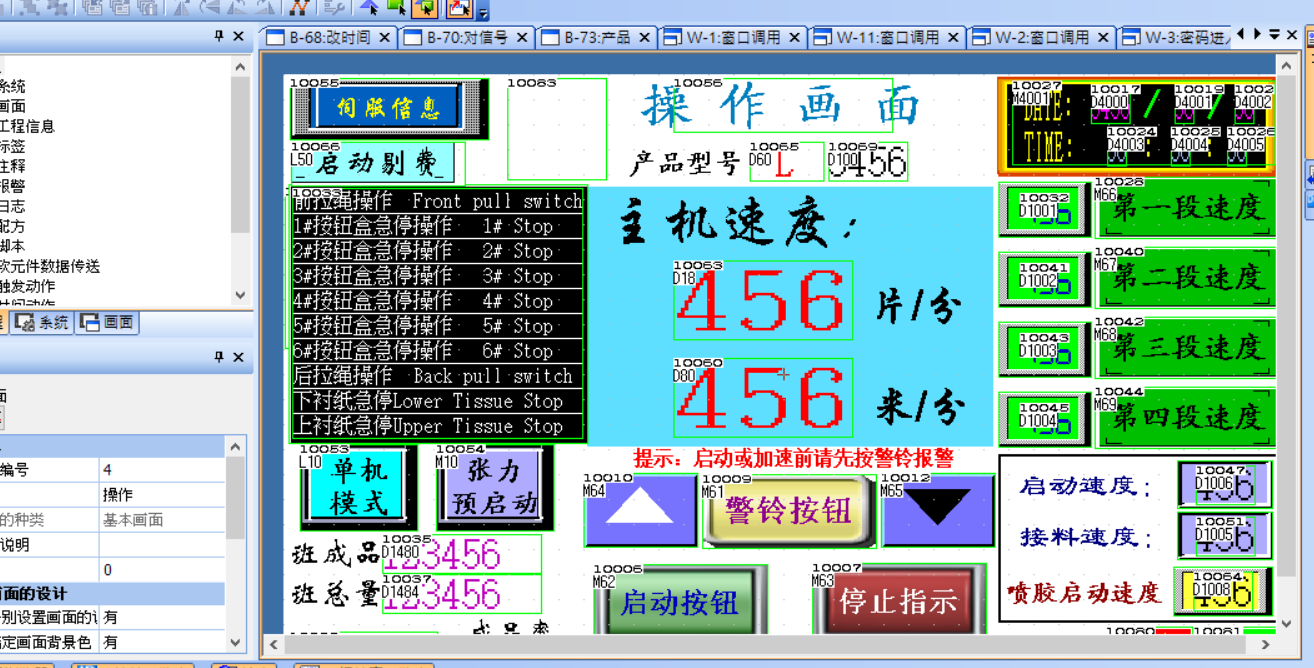
Task: Click the canvas horizontal scrollbar left arrow
Action: [272, 645]
